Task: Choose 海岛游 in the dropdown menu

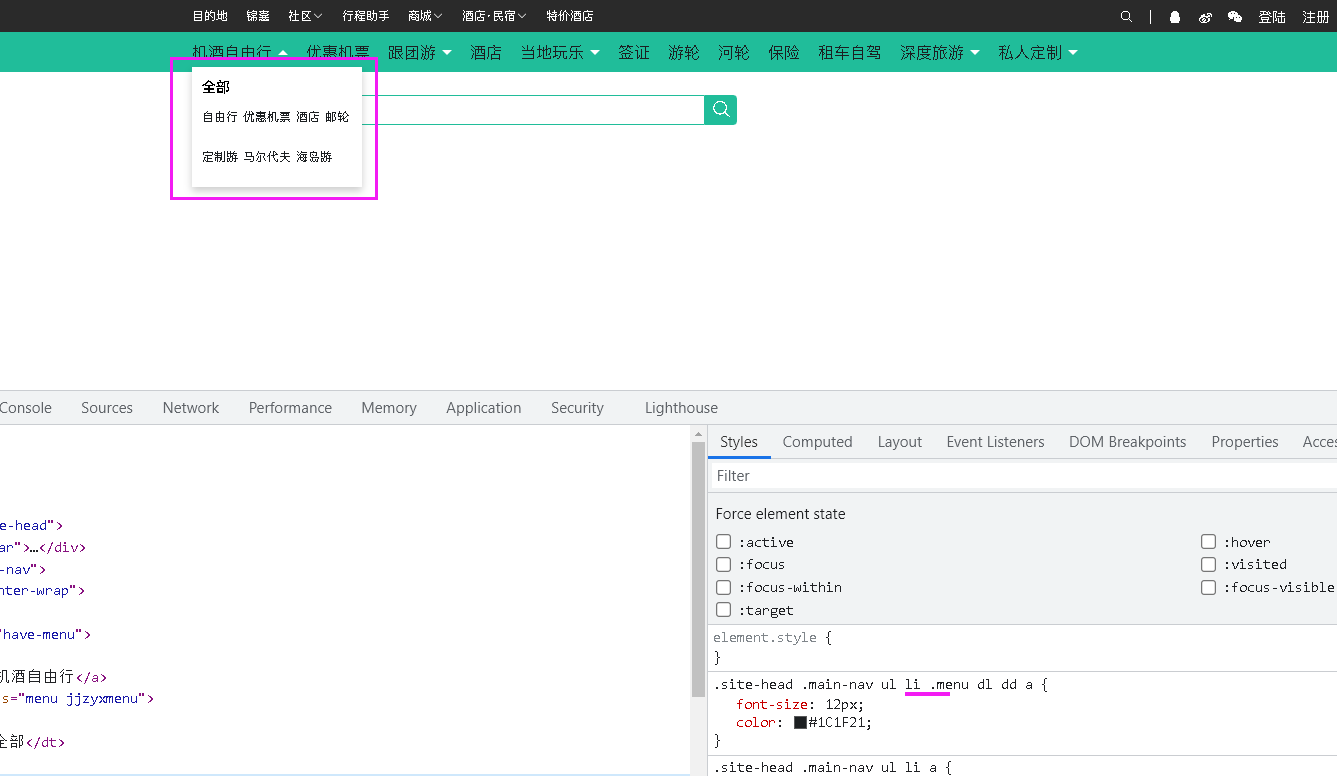Action: pyautogui.click(x=314, y=157)
